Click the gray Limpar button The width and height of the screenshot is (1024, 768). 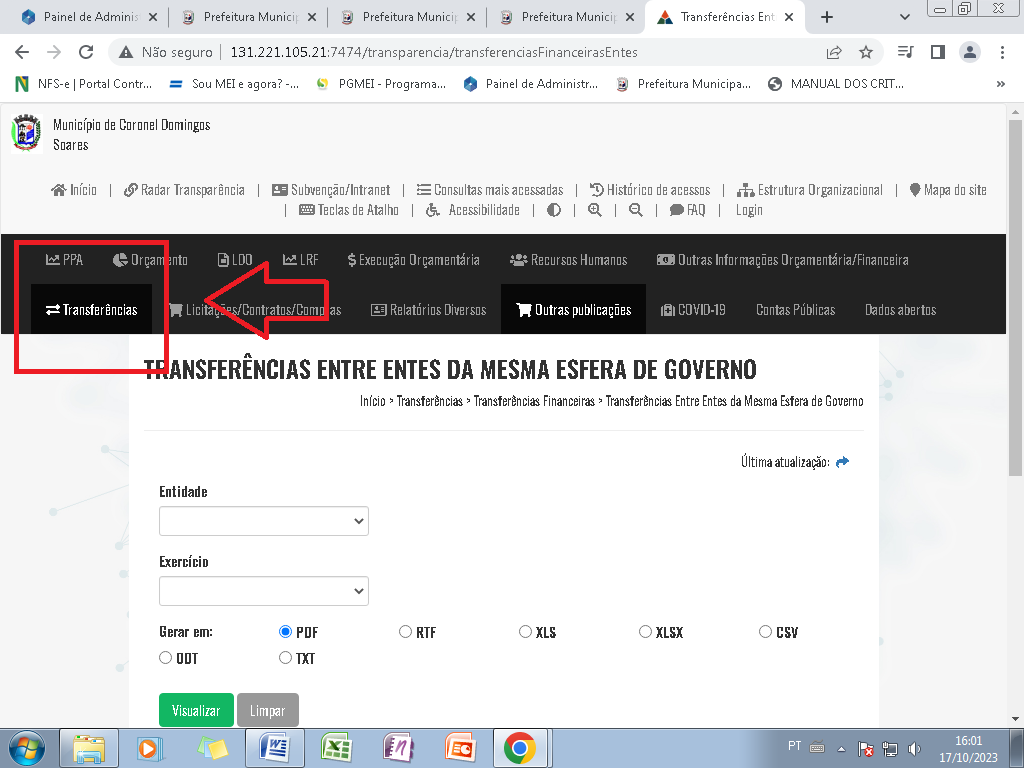click(x=268, y=710)
